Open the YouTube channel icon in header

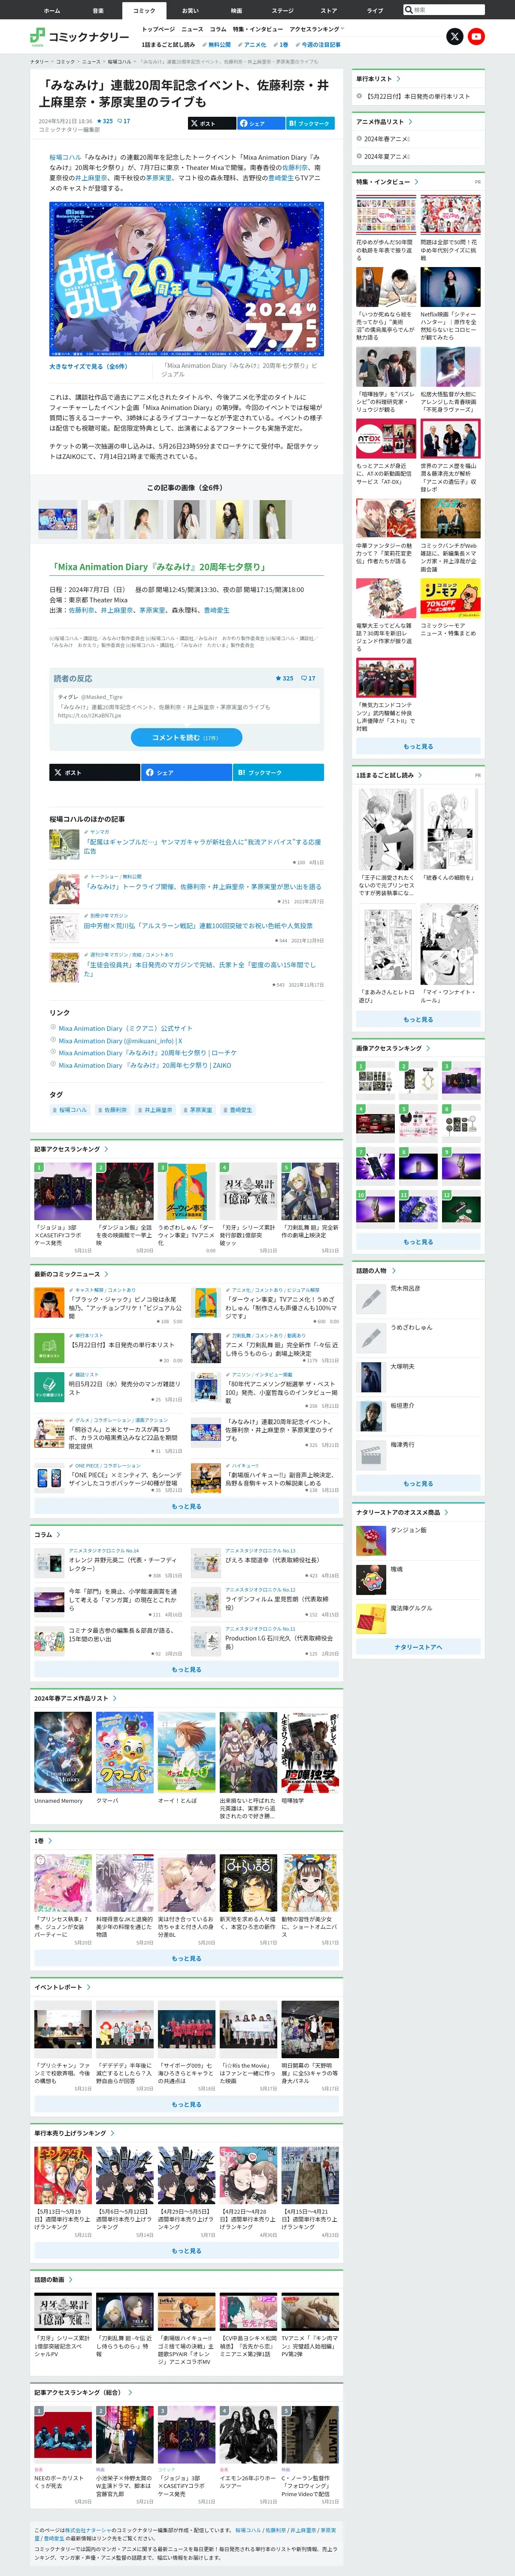[x=476, y=36]
